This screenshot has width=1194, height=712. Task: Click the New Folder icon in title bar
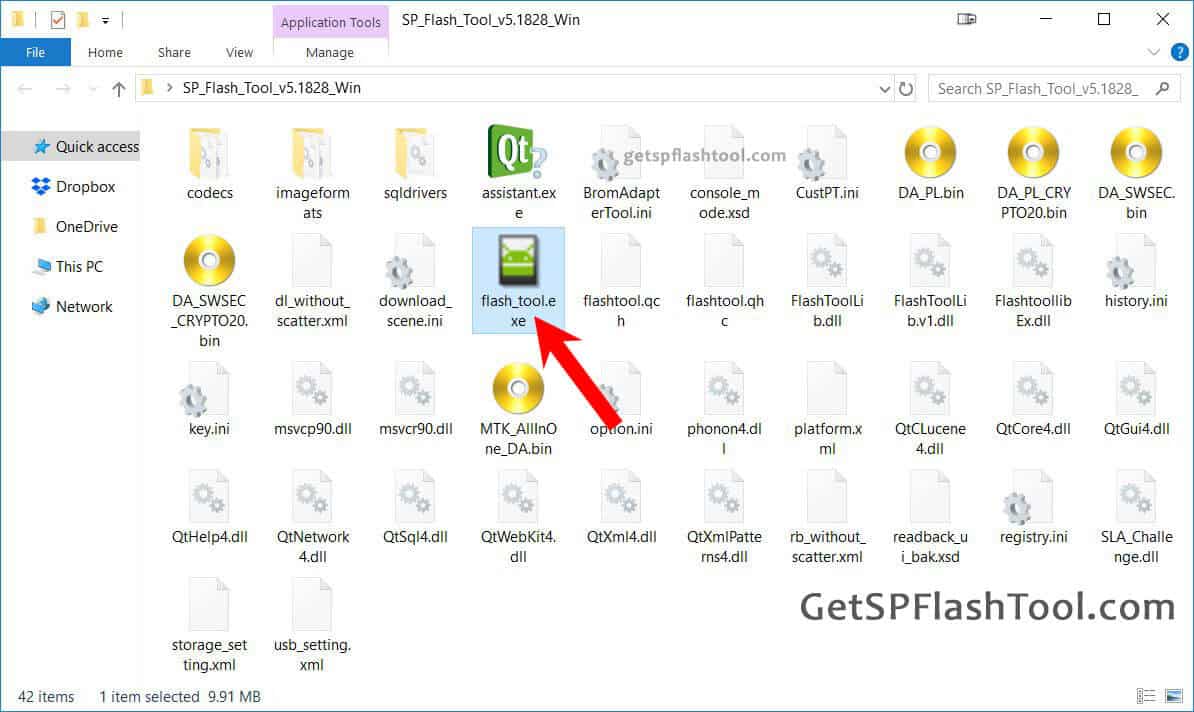82,20
